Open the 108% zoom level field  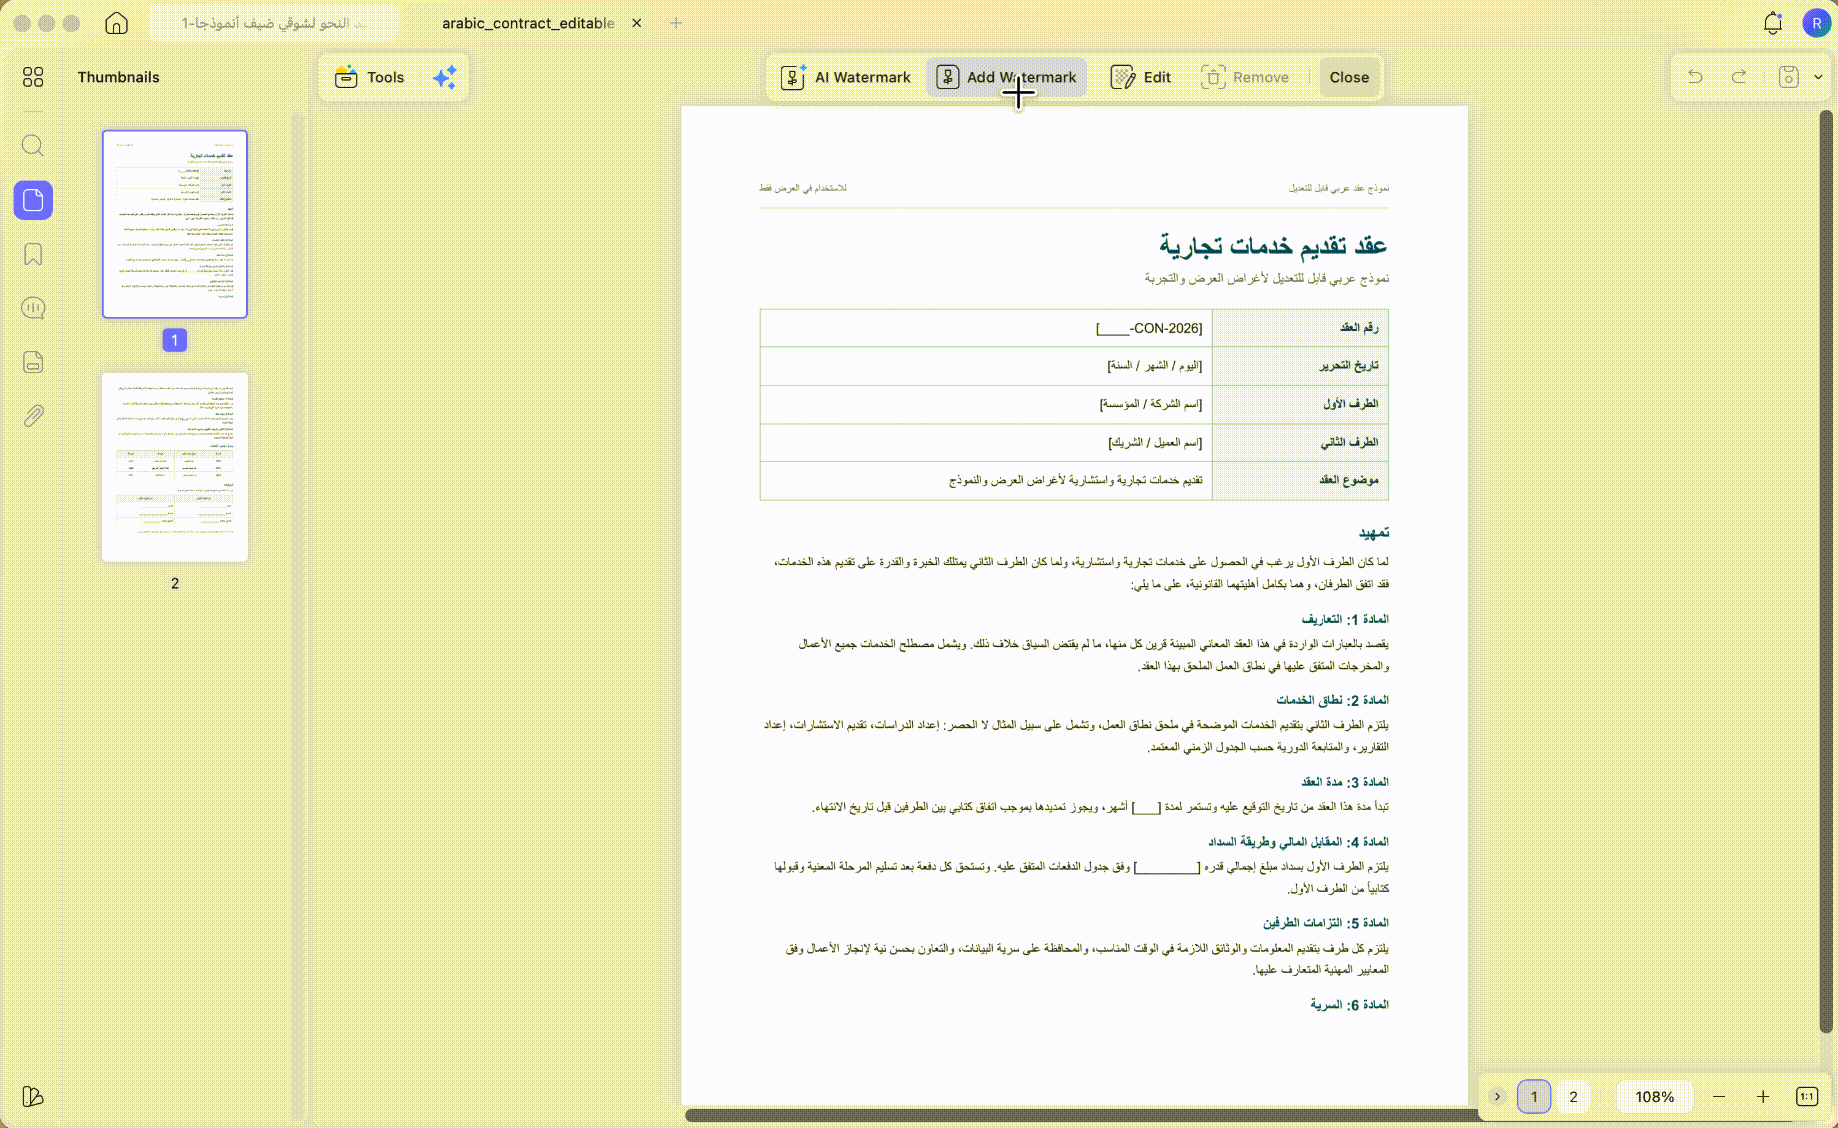(x=1654, y=1097)
